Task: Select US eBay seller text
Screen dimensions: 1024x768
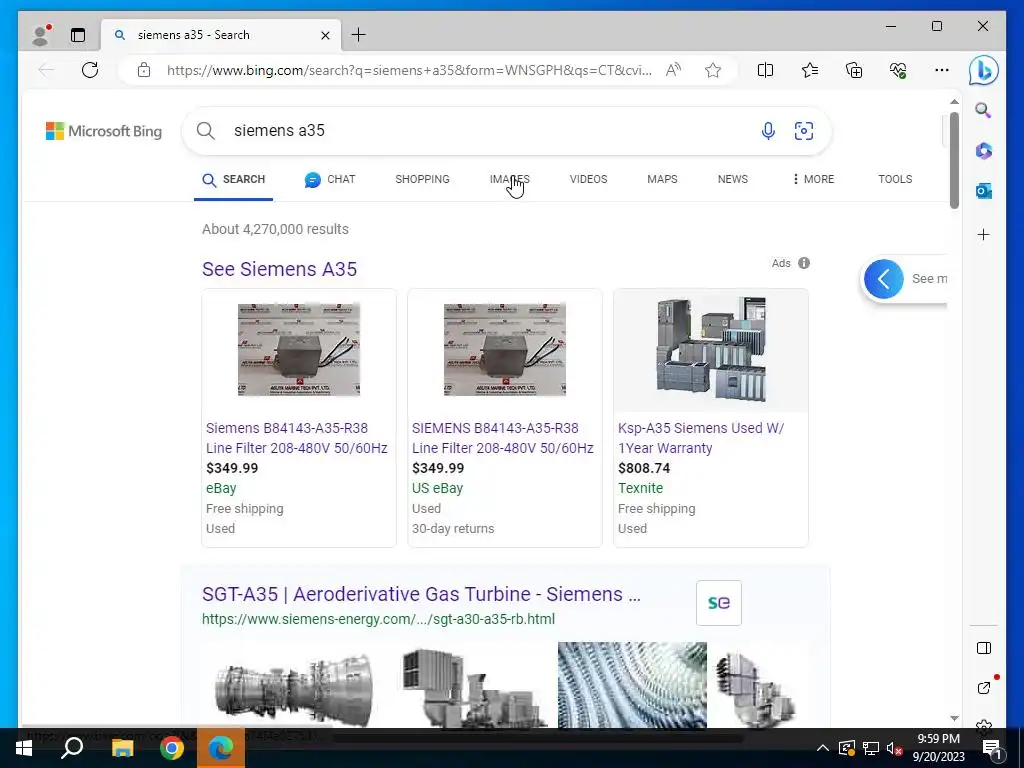Action: point(437,488)
